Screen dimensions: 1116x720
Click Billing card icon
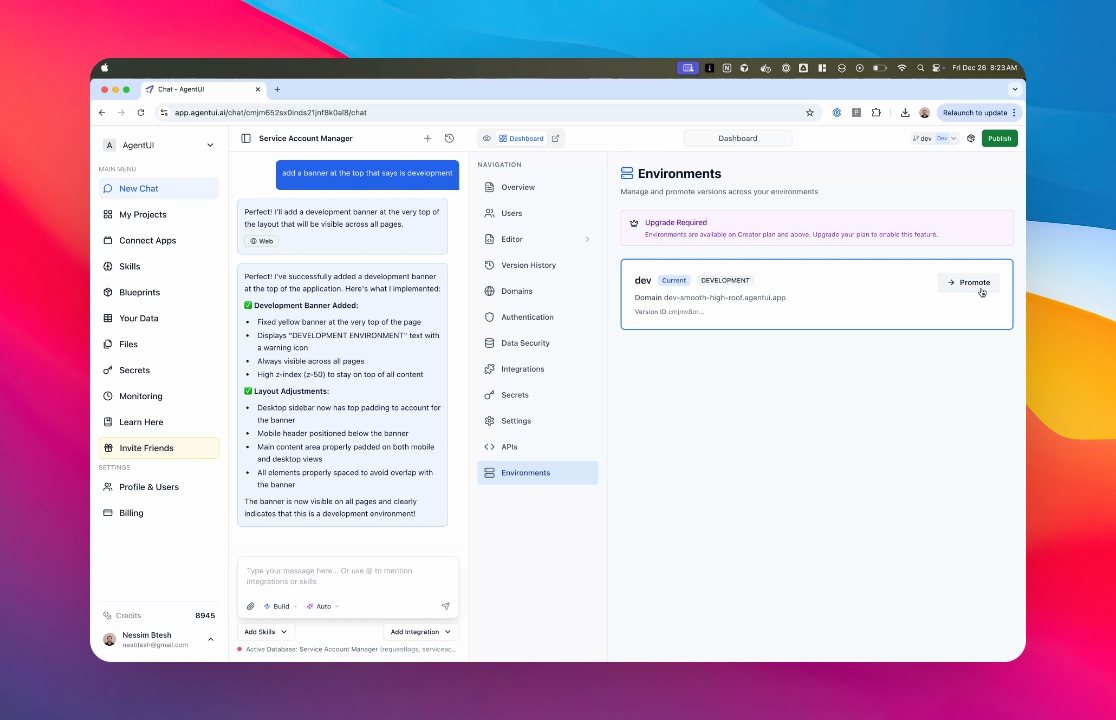pos(107,513)
